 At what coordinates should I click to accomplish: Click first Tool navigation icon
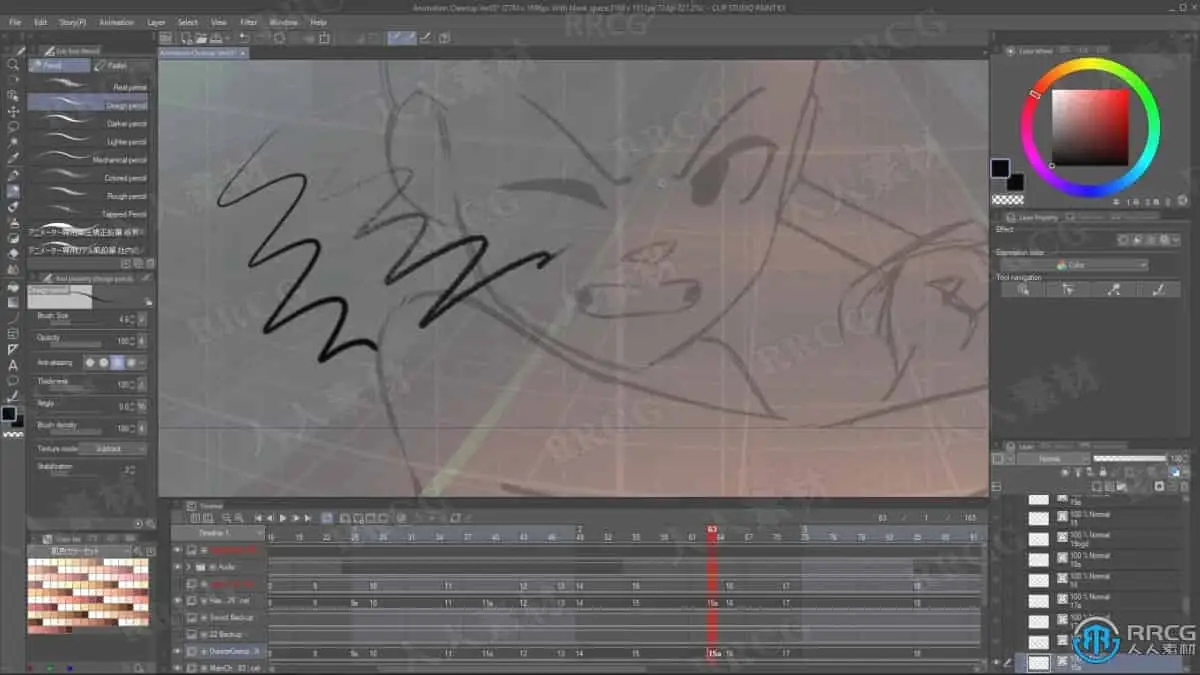[1022, 289]
